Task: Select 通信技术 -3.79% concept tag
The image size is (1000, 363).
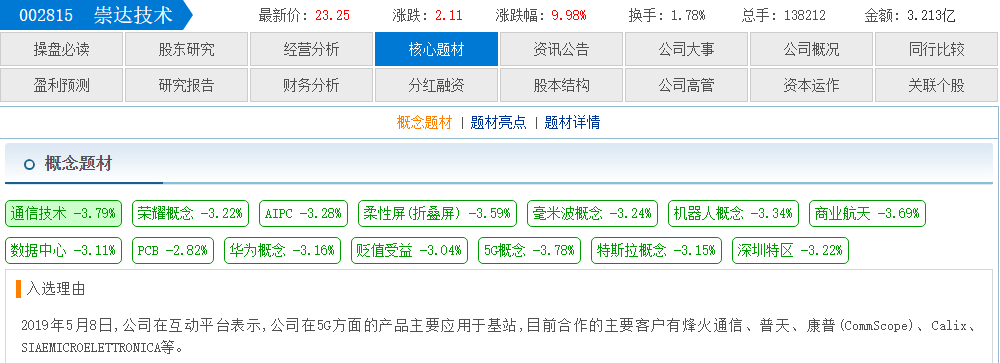Action: pyautogui.click(x=64, y=214)
